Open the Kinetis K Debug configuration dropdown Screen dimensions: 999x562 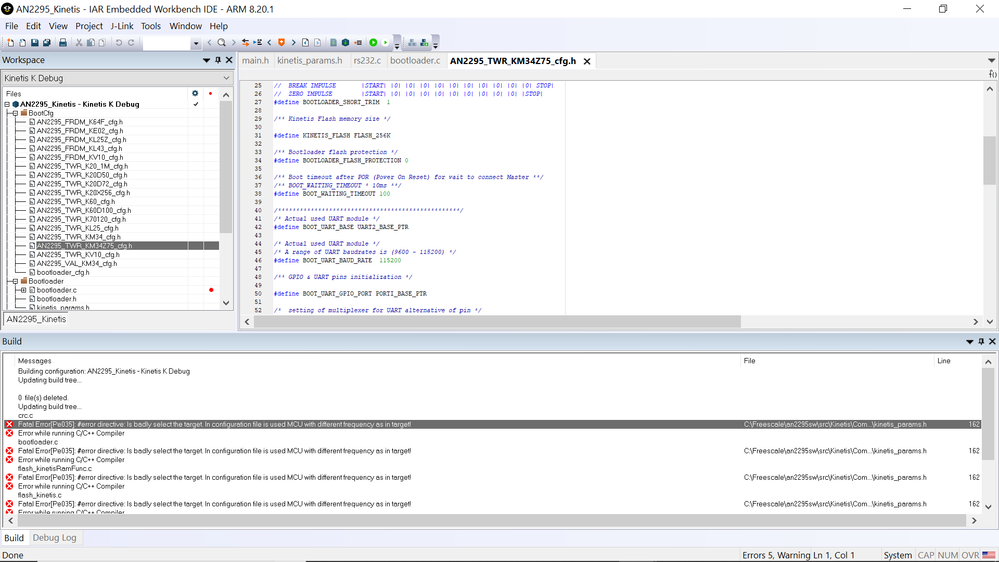click(226, 78)
